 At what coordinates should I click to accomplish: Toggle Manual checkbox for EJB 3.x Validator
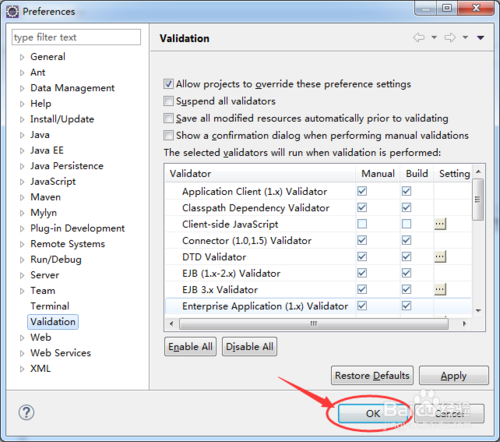[362, 289]
